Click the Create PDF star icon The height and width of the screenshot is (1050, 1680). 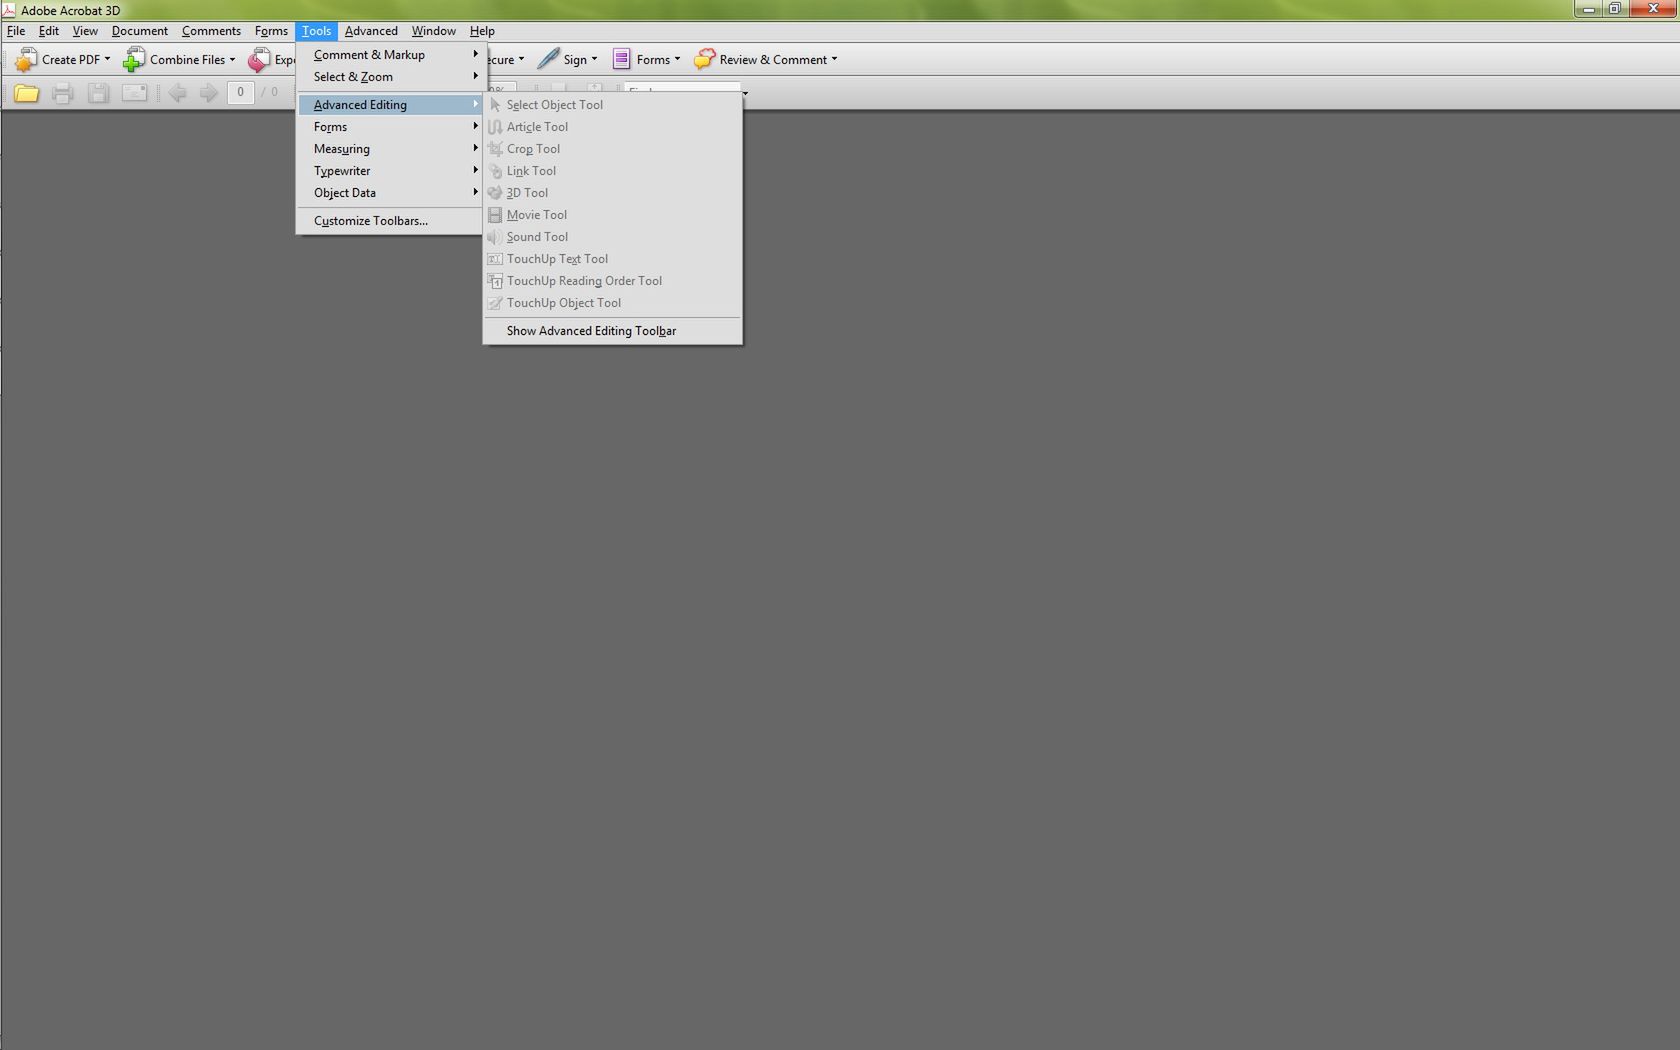tap(26, 60)
